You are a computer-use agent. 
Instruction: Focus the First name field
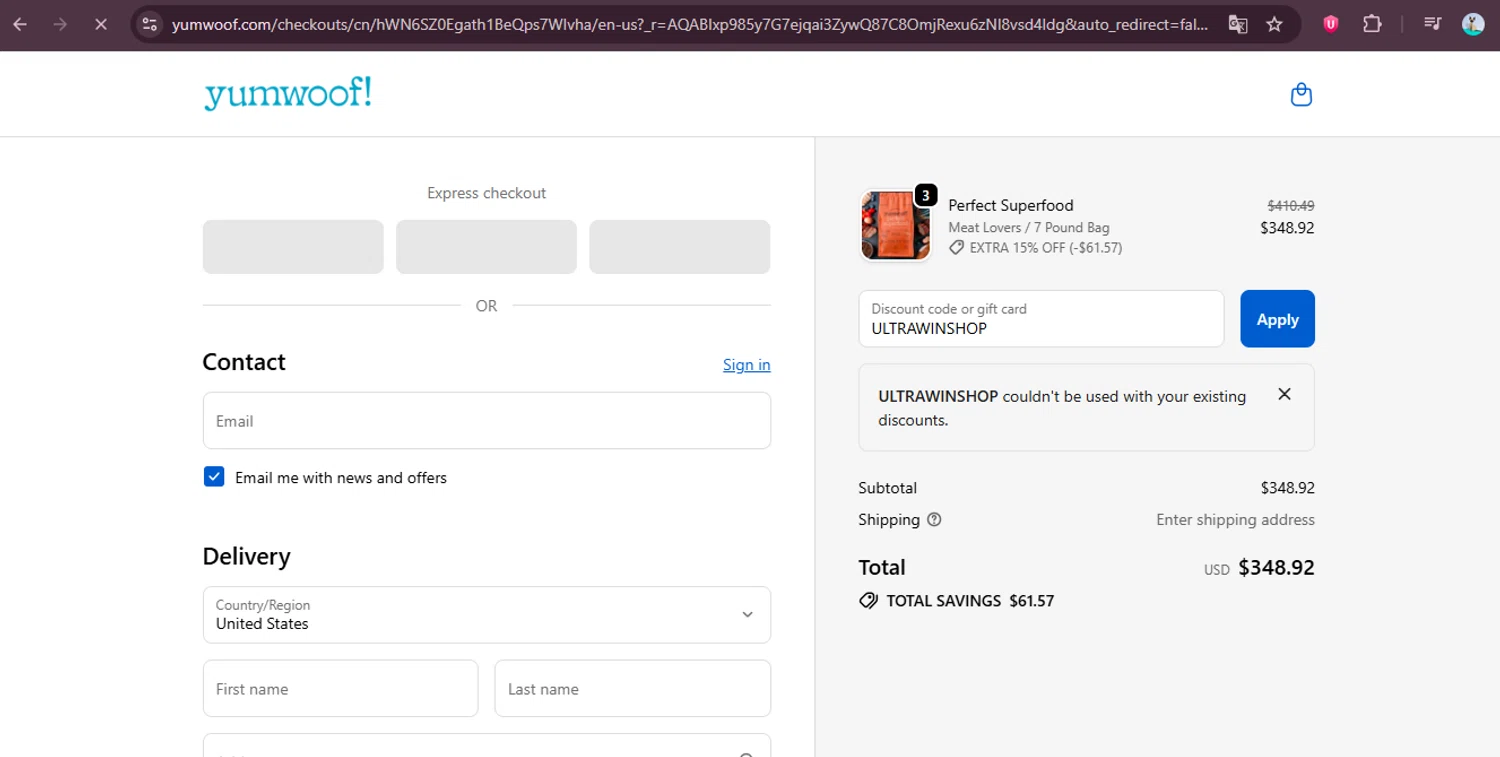[340, 689]
